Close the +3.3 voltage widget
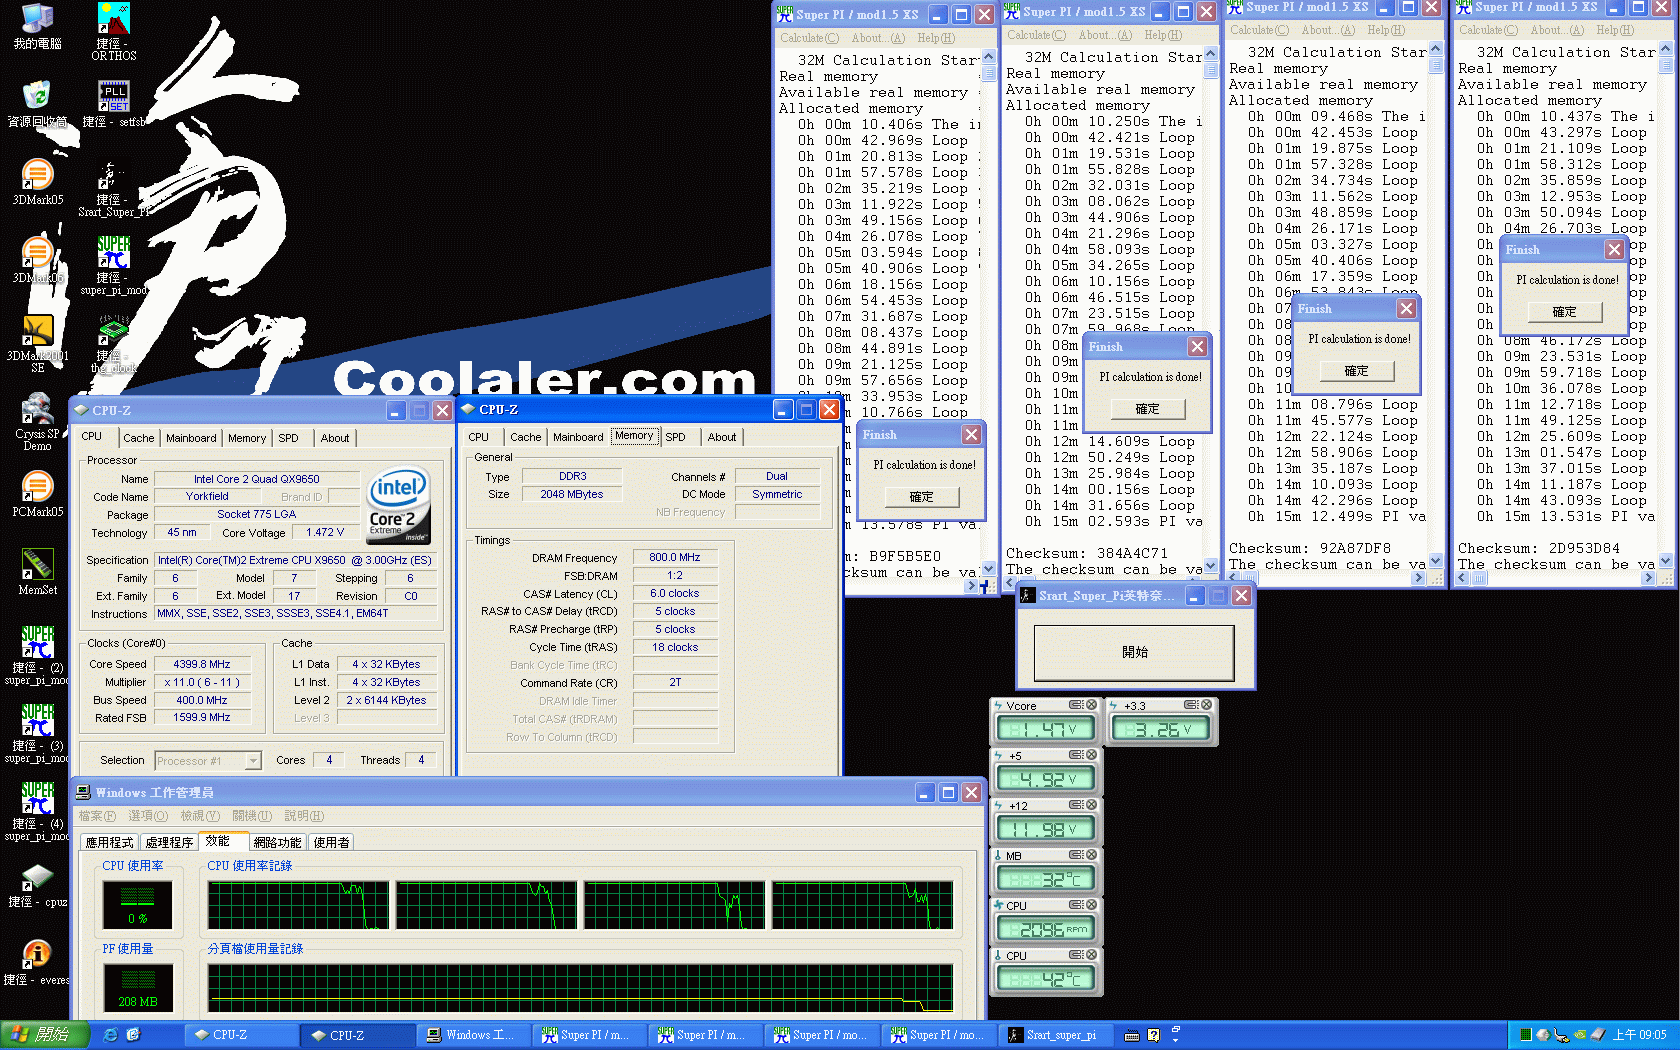 [x=1206, y=705]
